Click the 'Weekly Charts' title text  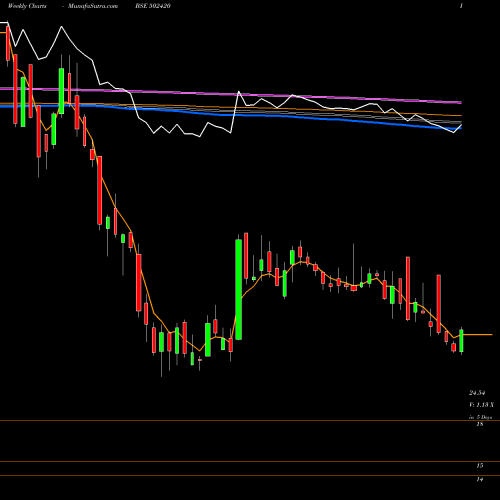click(x=27, y=6)
